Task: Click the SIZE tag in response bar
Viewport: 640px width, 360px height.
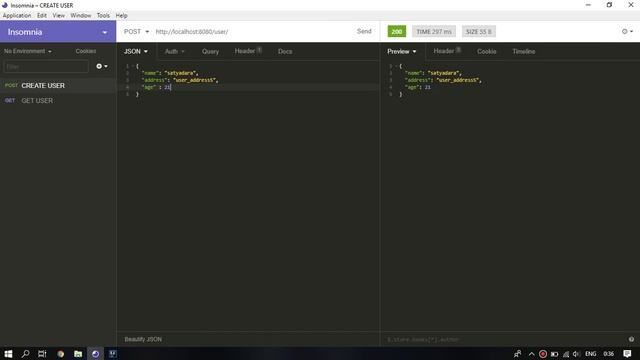Action: coord(479,31)
